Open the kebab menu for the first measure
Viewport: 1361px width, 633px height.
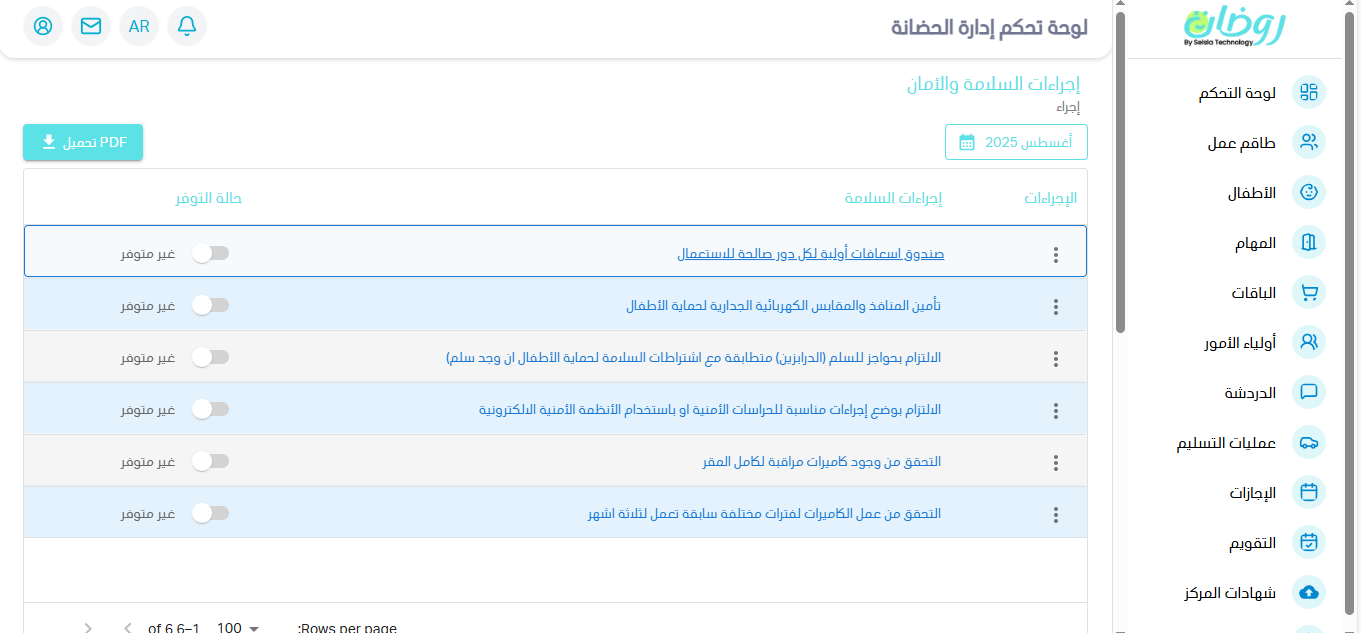[x=1055, y=253]
